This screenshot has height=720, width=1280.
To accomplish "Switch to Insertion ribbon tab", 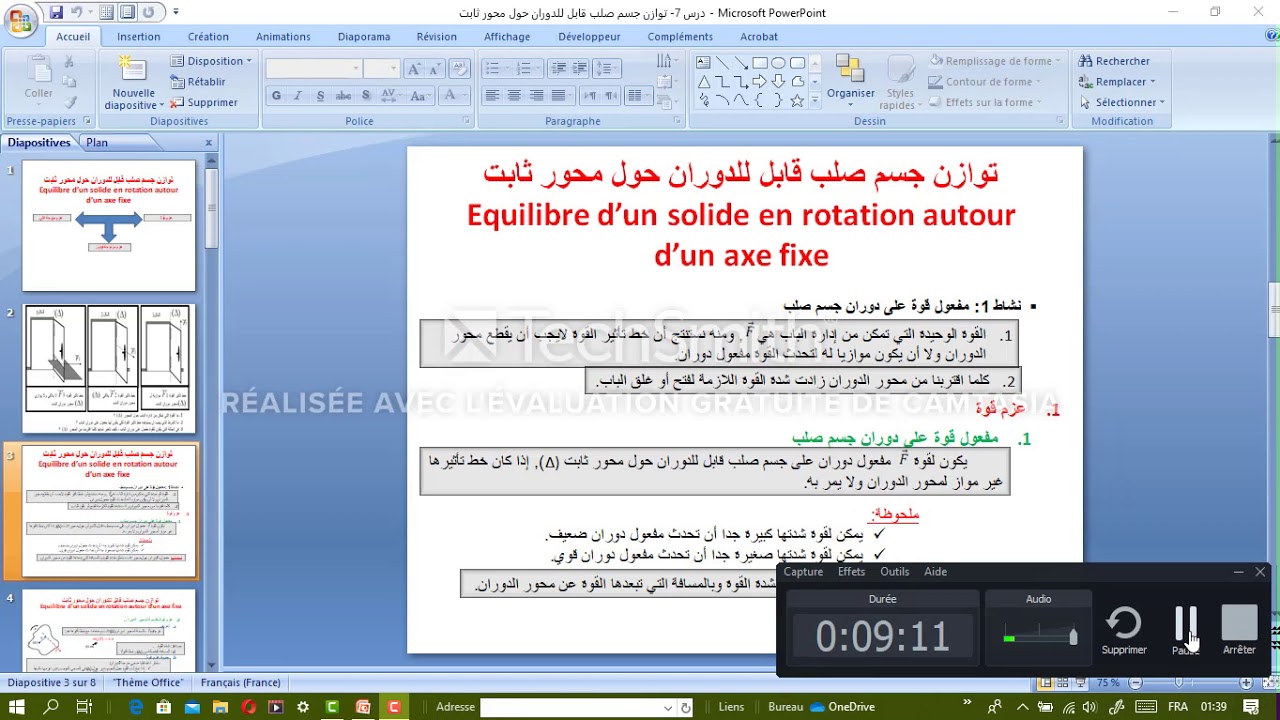I will point(138,36).
